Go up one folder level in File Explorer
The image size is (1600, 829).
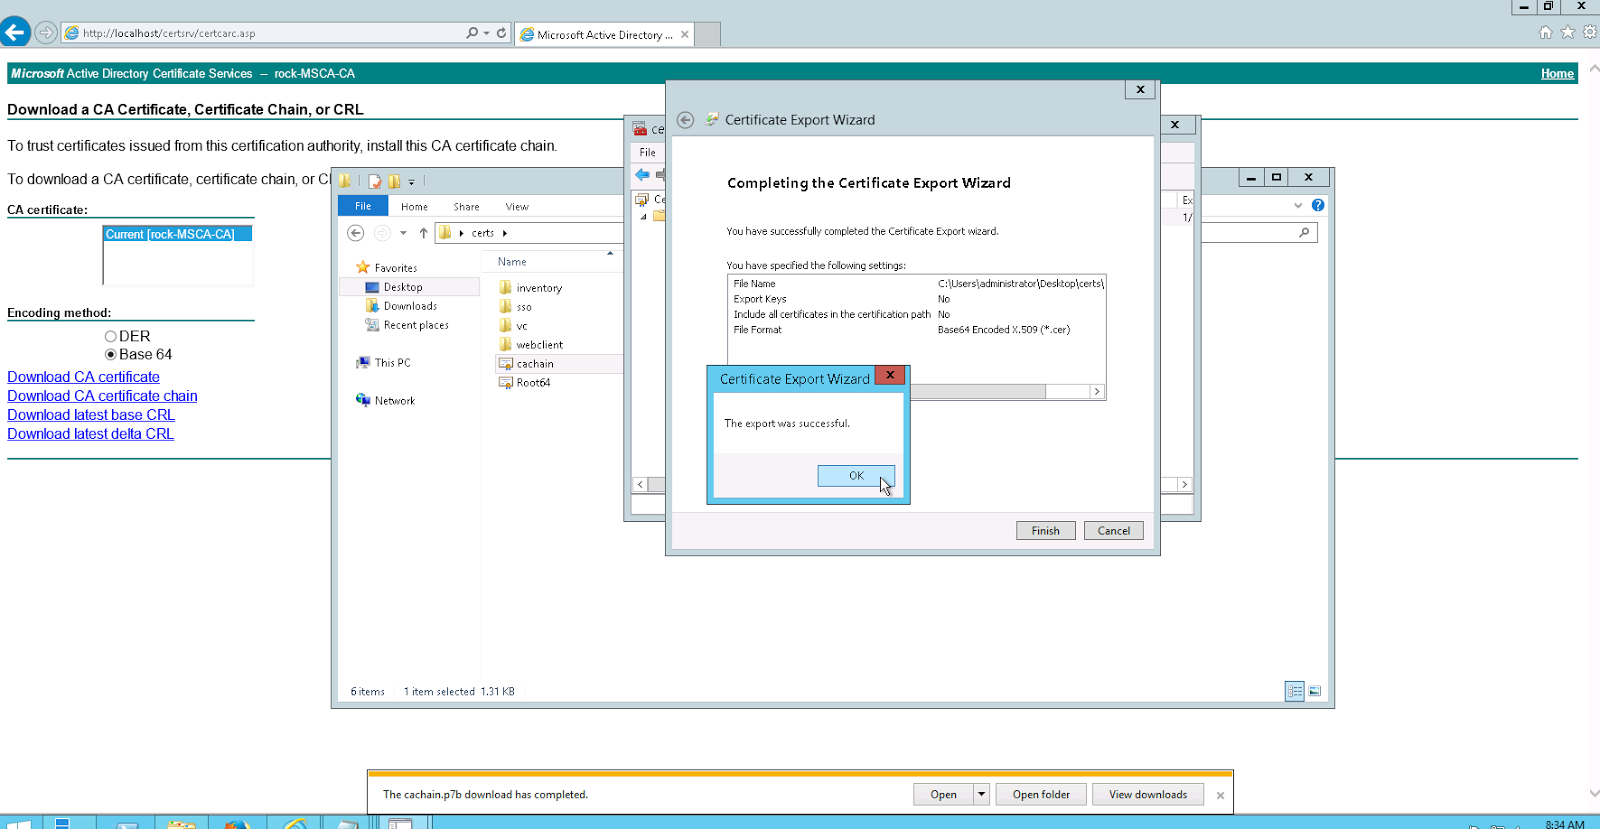[x=423, y=233]
